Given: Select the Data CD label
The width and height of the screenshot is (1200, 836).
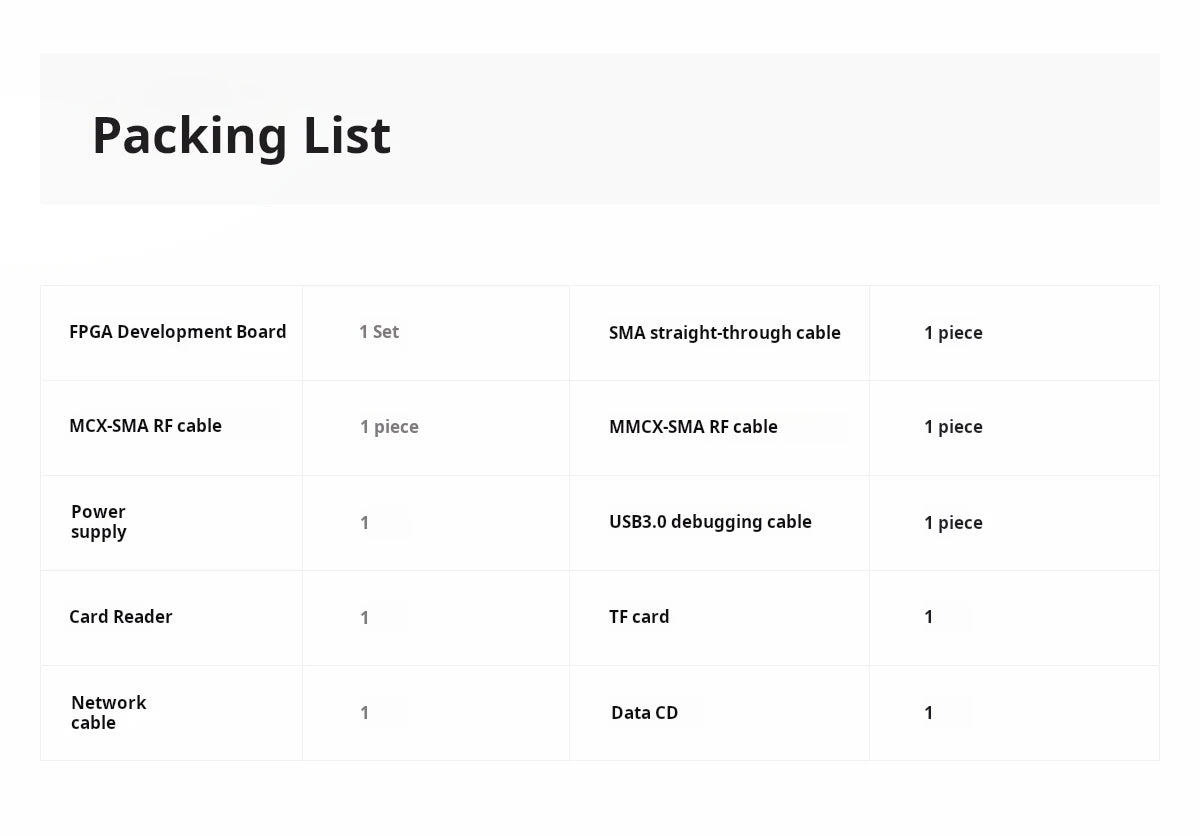Looking at the screenshot, I should (x=645, y=713).
